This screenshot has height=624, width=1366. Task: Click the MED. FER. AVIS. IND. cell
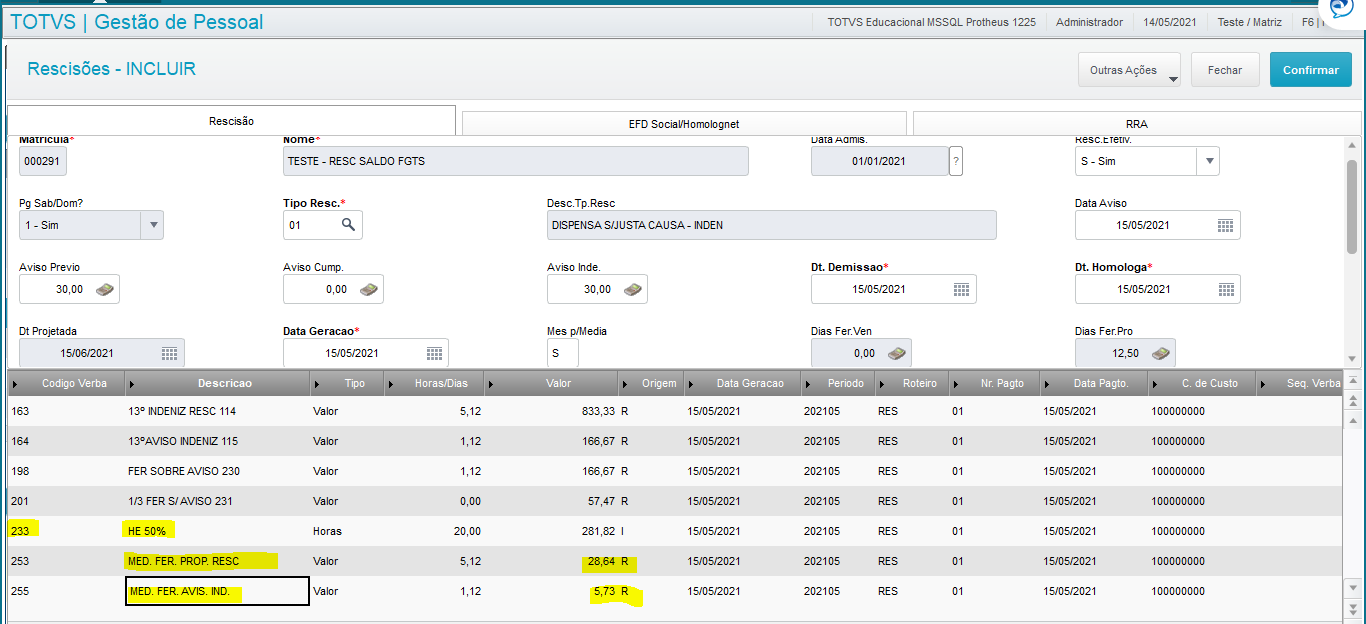pos(218,591)
